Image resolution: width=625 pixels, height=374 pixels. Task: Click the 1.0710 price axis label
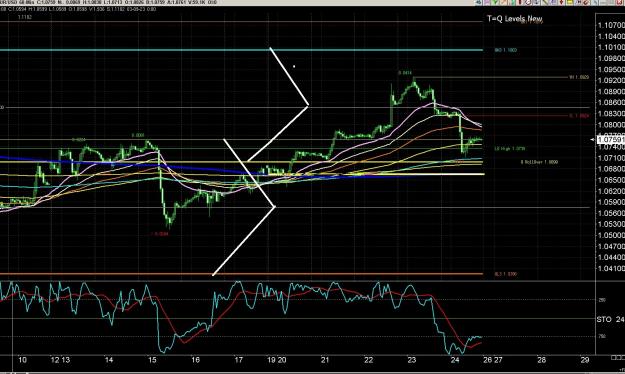pos(611,158)
